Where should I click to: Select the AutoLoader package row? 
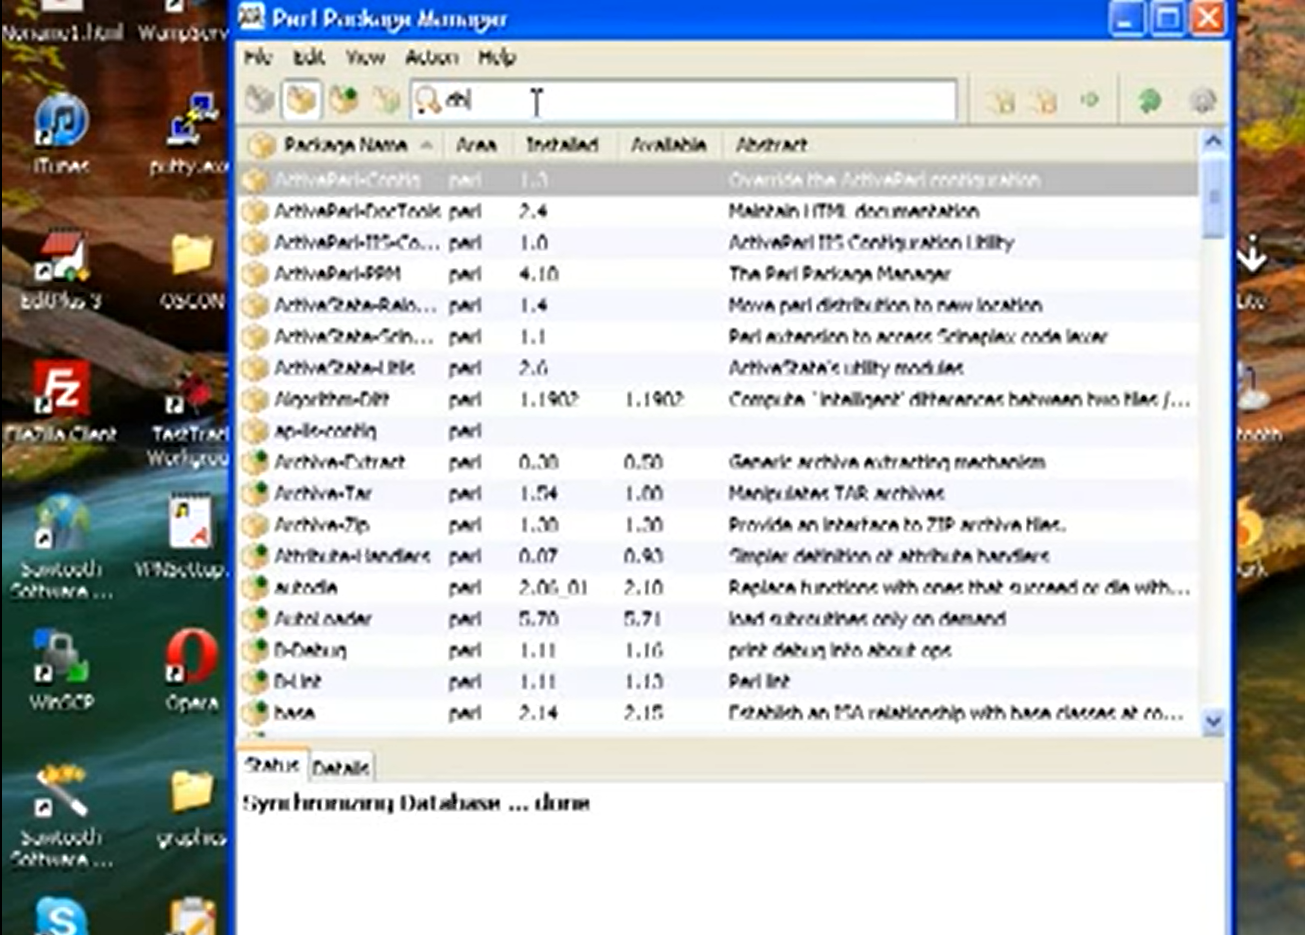pyautogui.click(x=718, y=618)
